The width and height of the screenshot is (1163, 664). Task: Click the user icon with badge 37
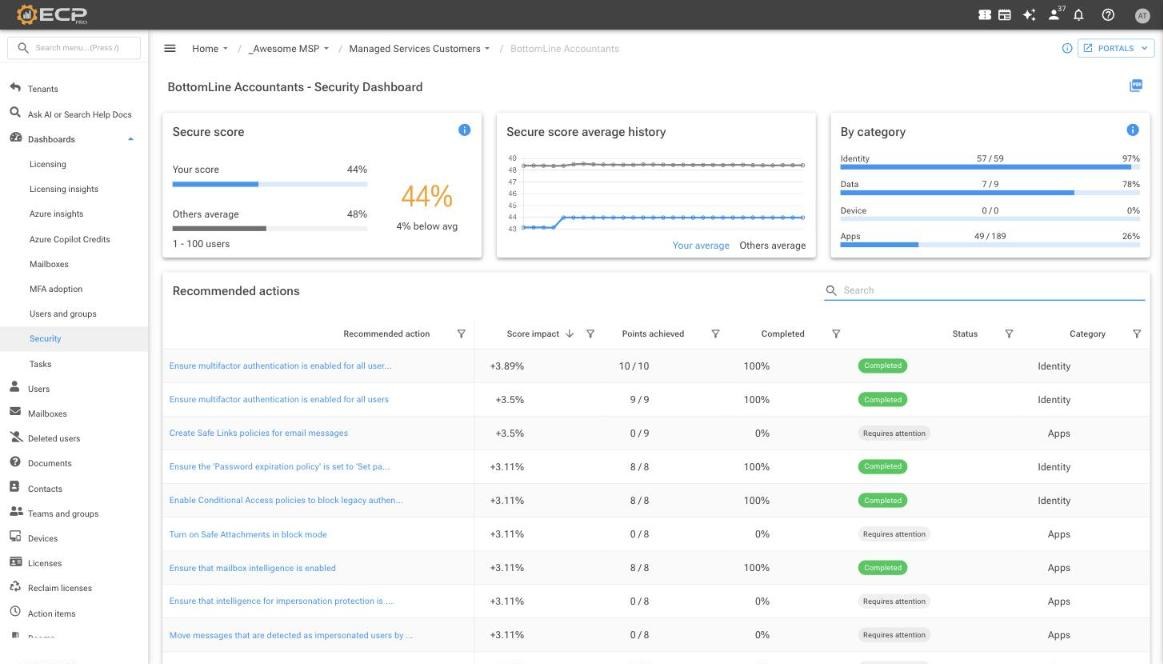1055,14
